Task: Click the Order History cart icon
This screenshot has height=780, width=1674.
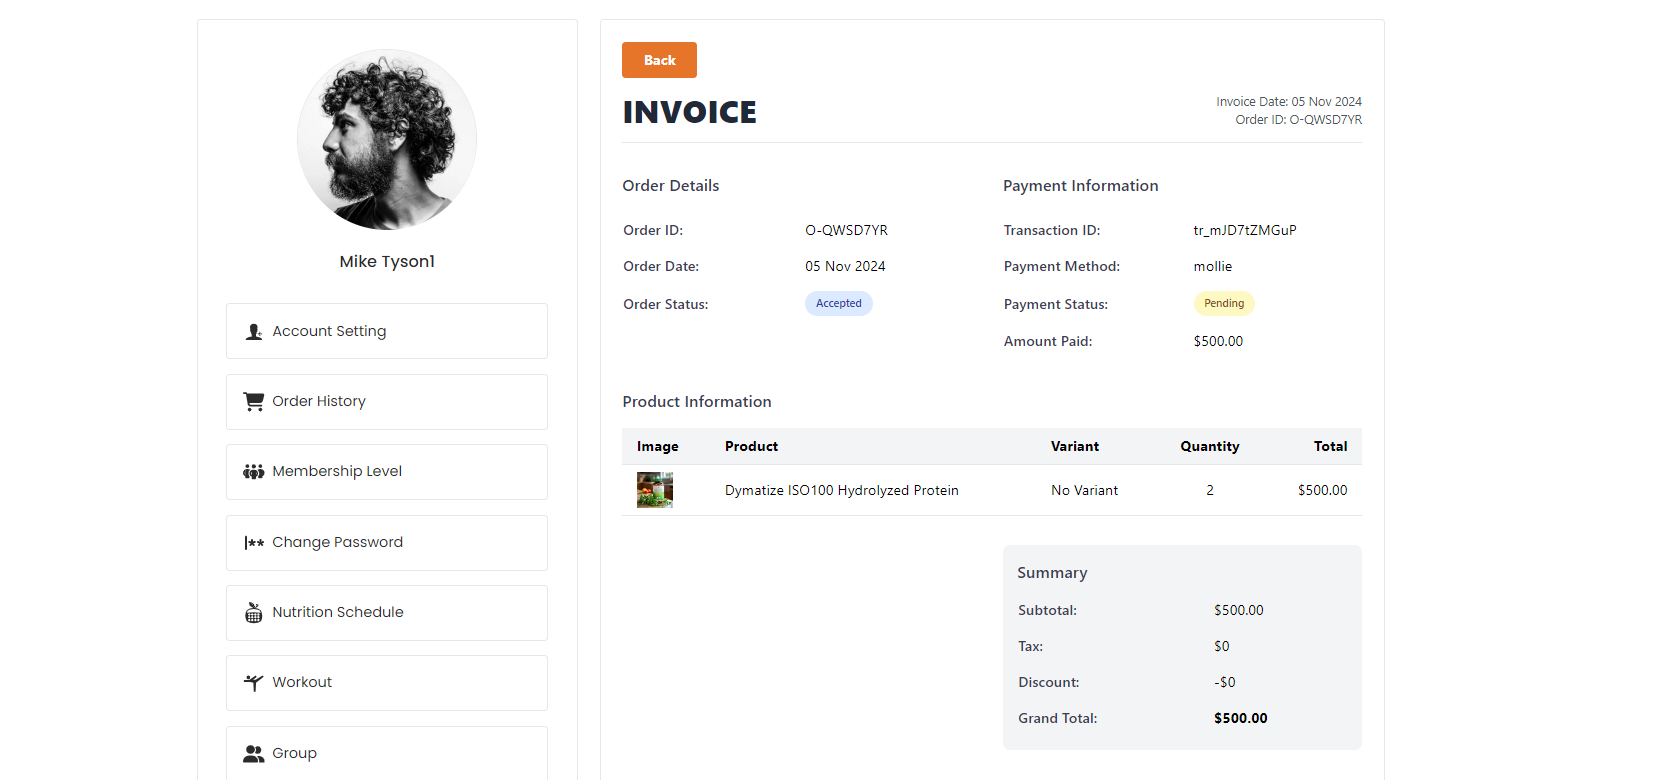Action: (254, 402)
